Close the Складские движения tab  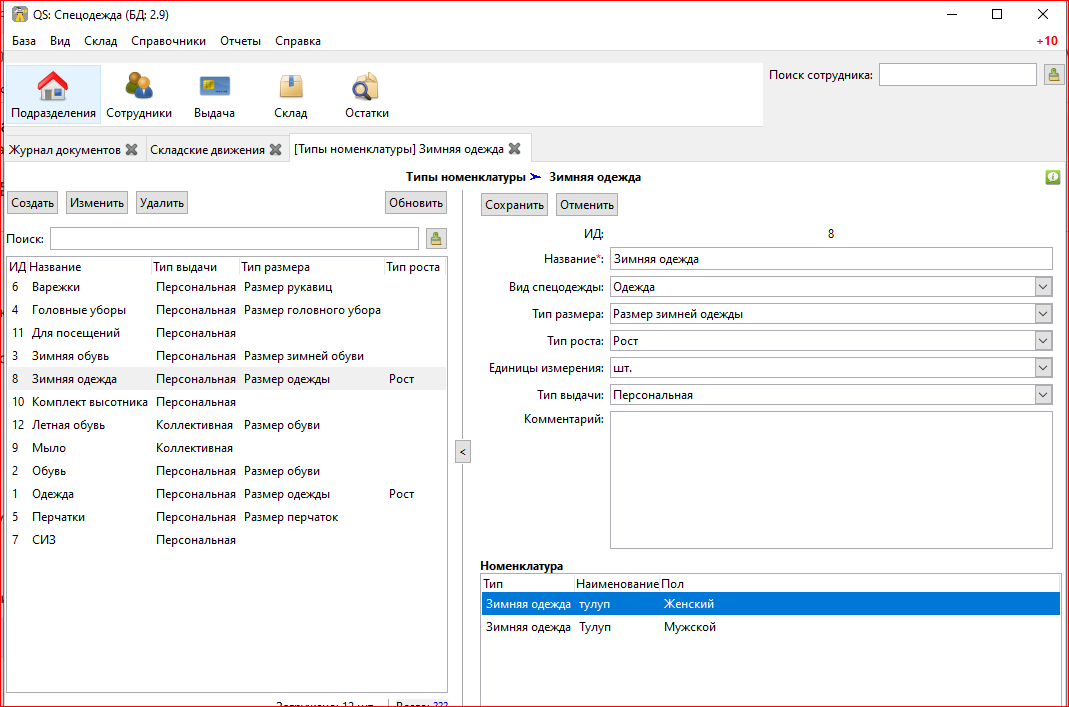point(275,150)
